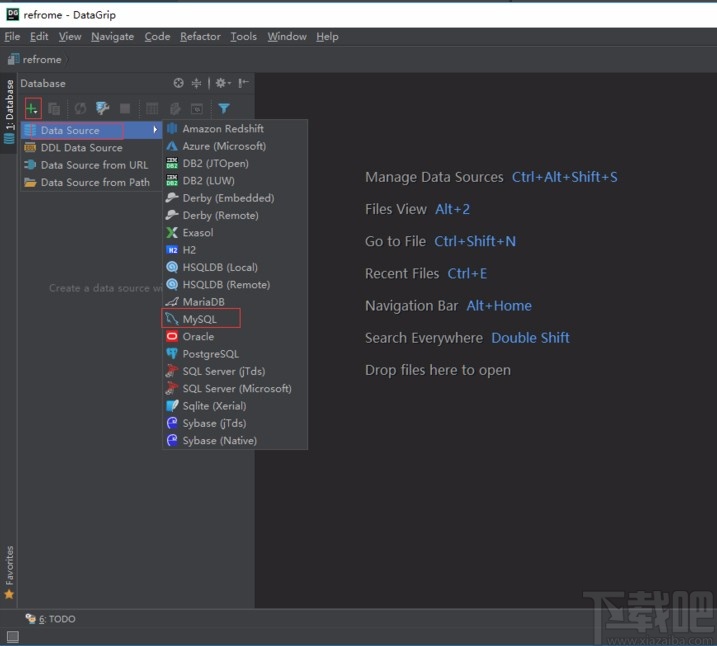Screen dimensions: 717x646
Task: Choose Exasol data source
Action: (x=235, y=233)
